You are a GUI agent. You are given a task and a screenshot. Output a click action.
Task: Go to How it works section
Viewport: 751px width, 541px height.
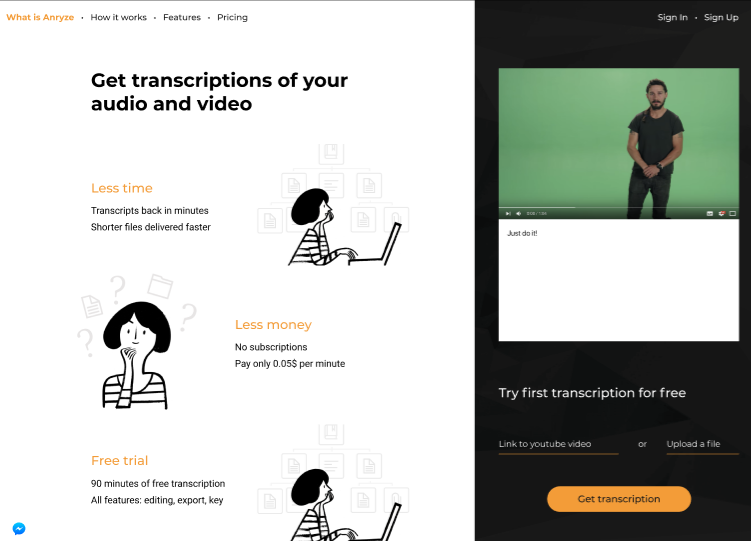point(118,17)
